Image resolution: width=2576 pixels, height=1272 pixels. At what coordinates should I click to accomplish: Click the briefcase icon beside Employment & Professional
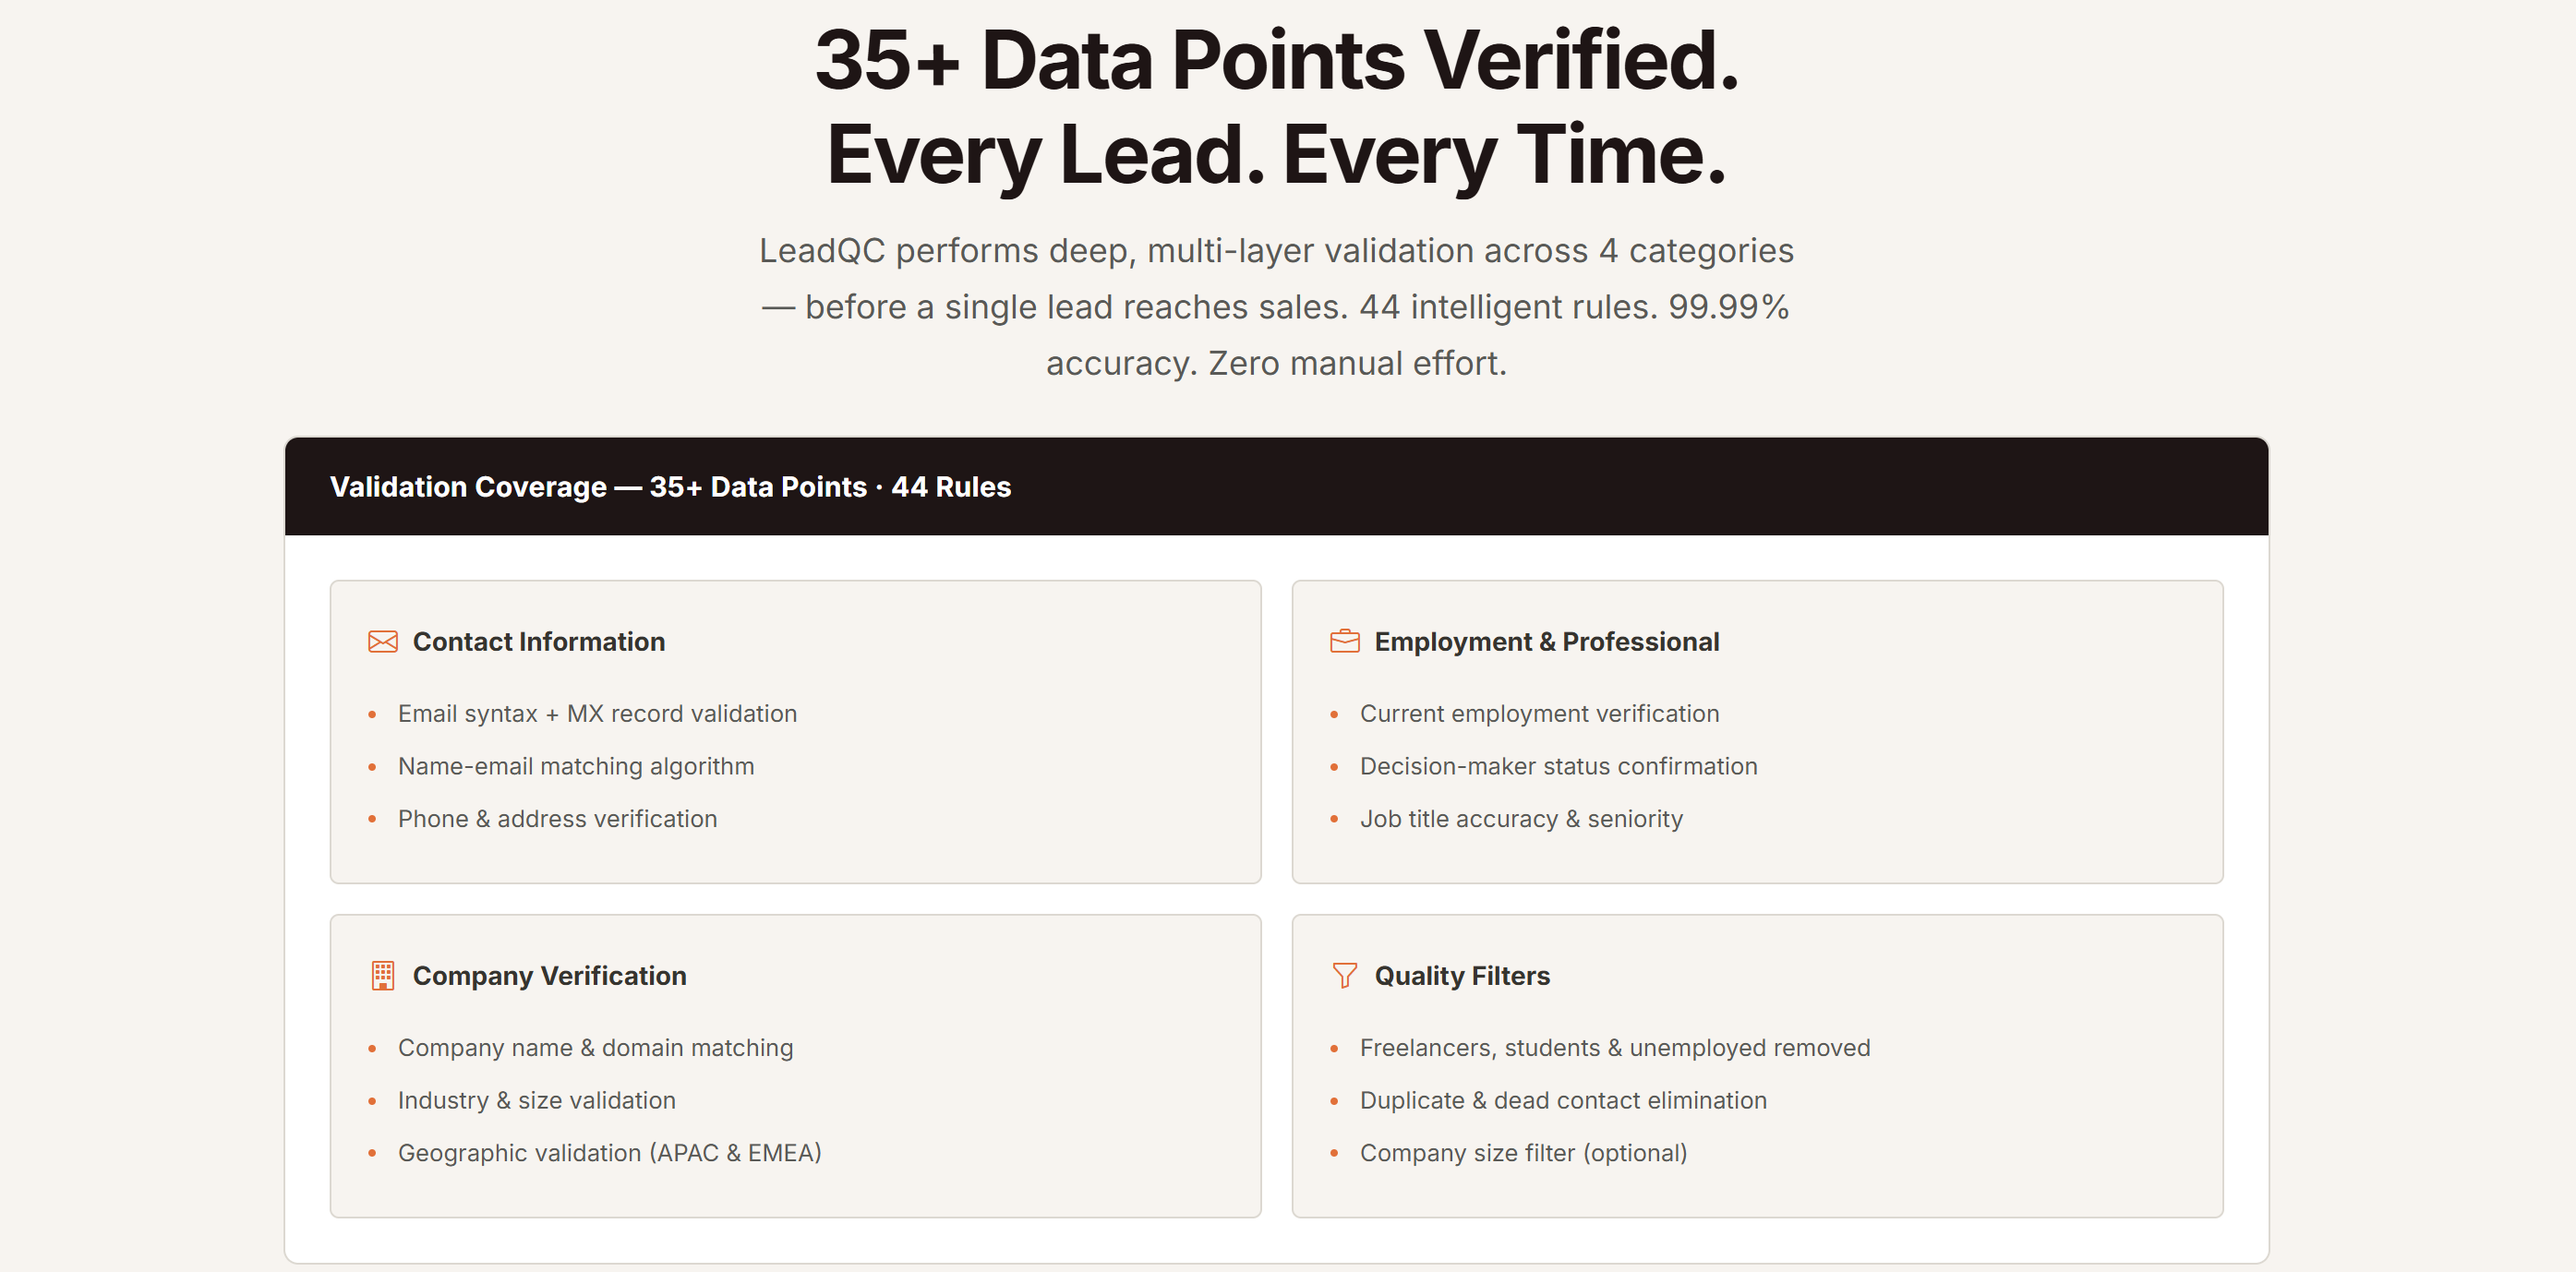[x=1344, y=641]
